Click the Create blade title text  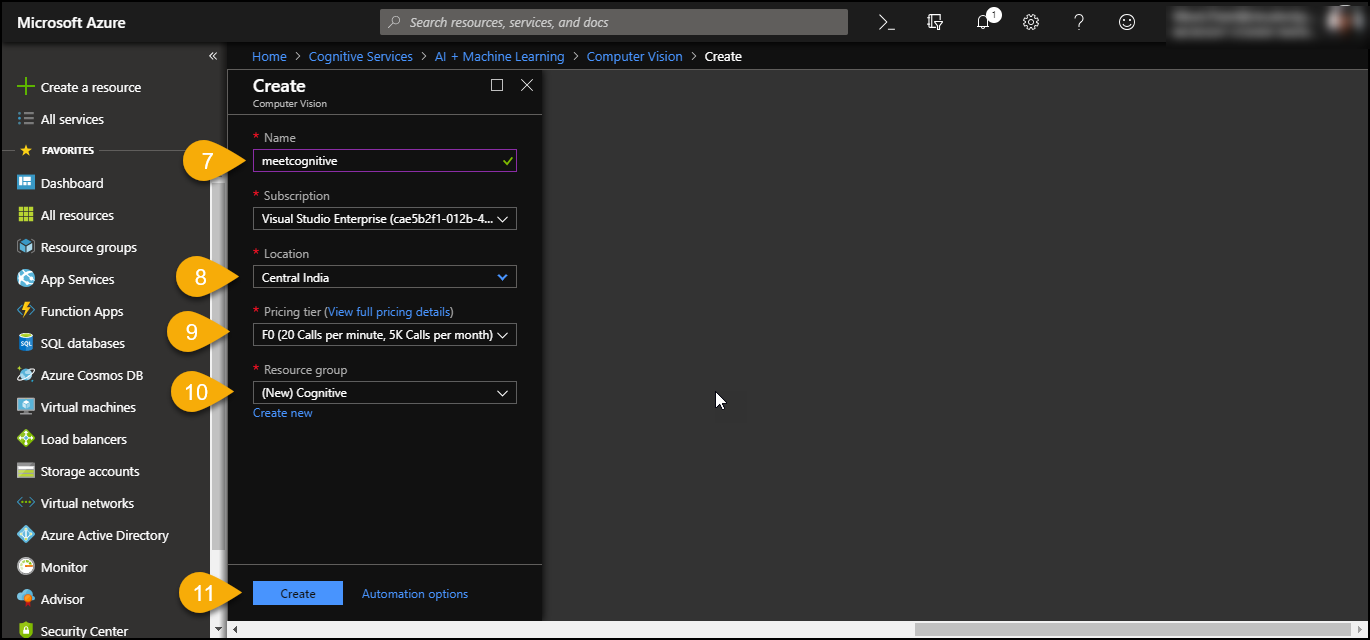279,86
